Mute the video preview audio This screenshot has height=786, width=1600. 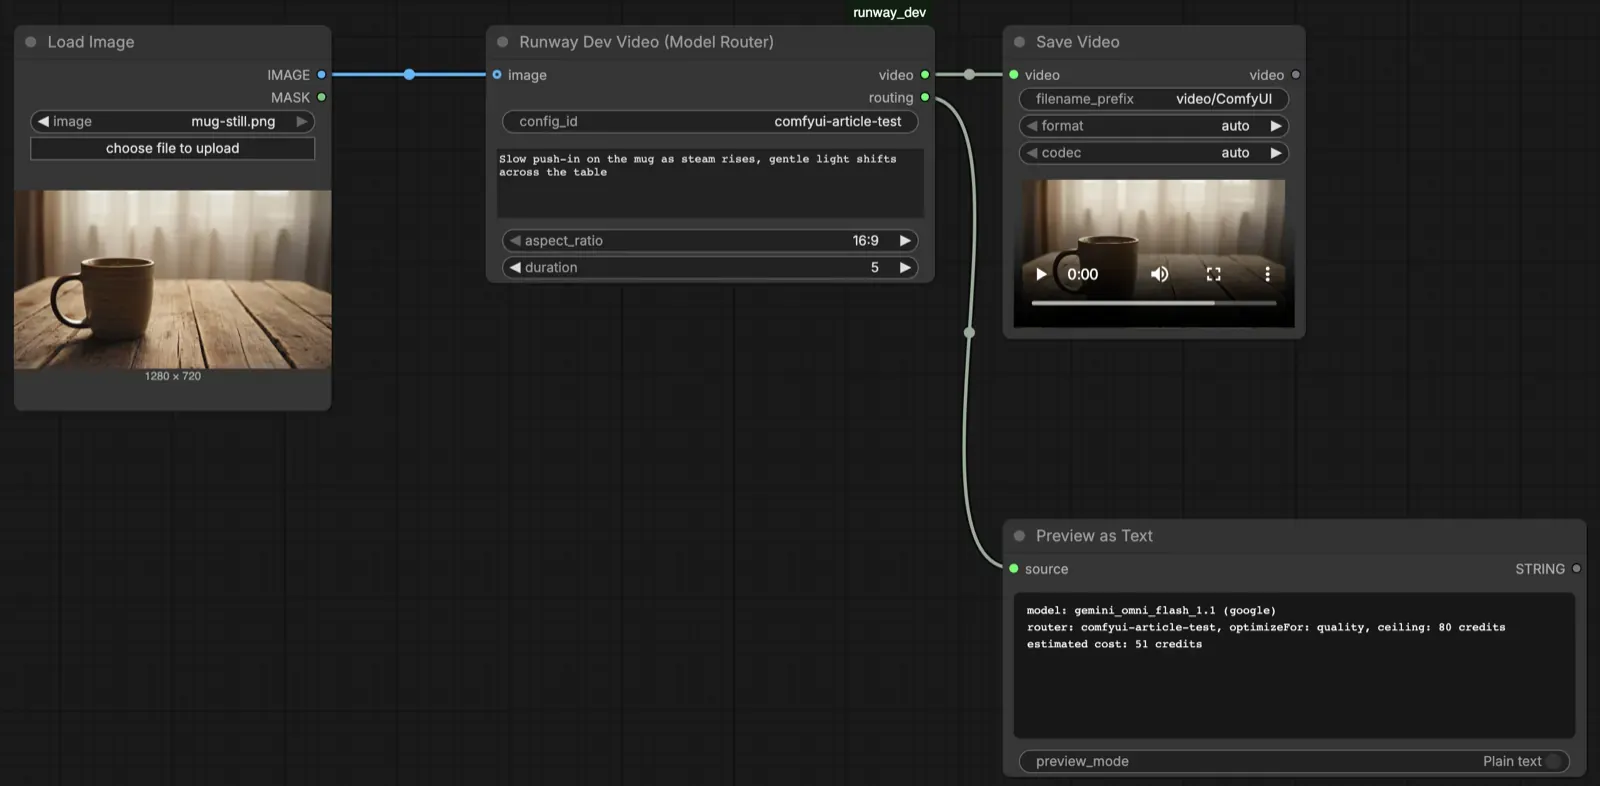pyautogui.click(x=1159, y=274)
